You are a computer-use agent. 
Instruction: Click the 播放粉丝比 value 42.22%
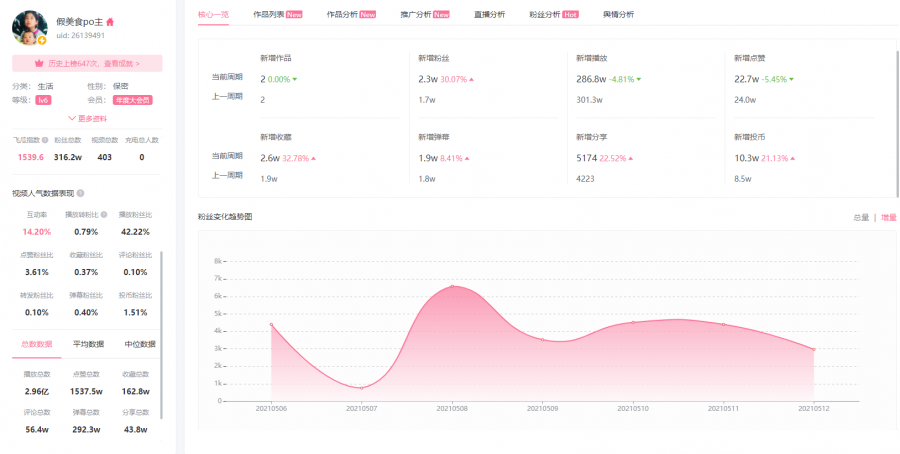135,232
